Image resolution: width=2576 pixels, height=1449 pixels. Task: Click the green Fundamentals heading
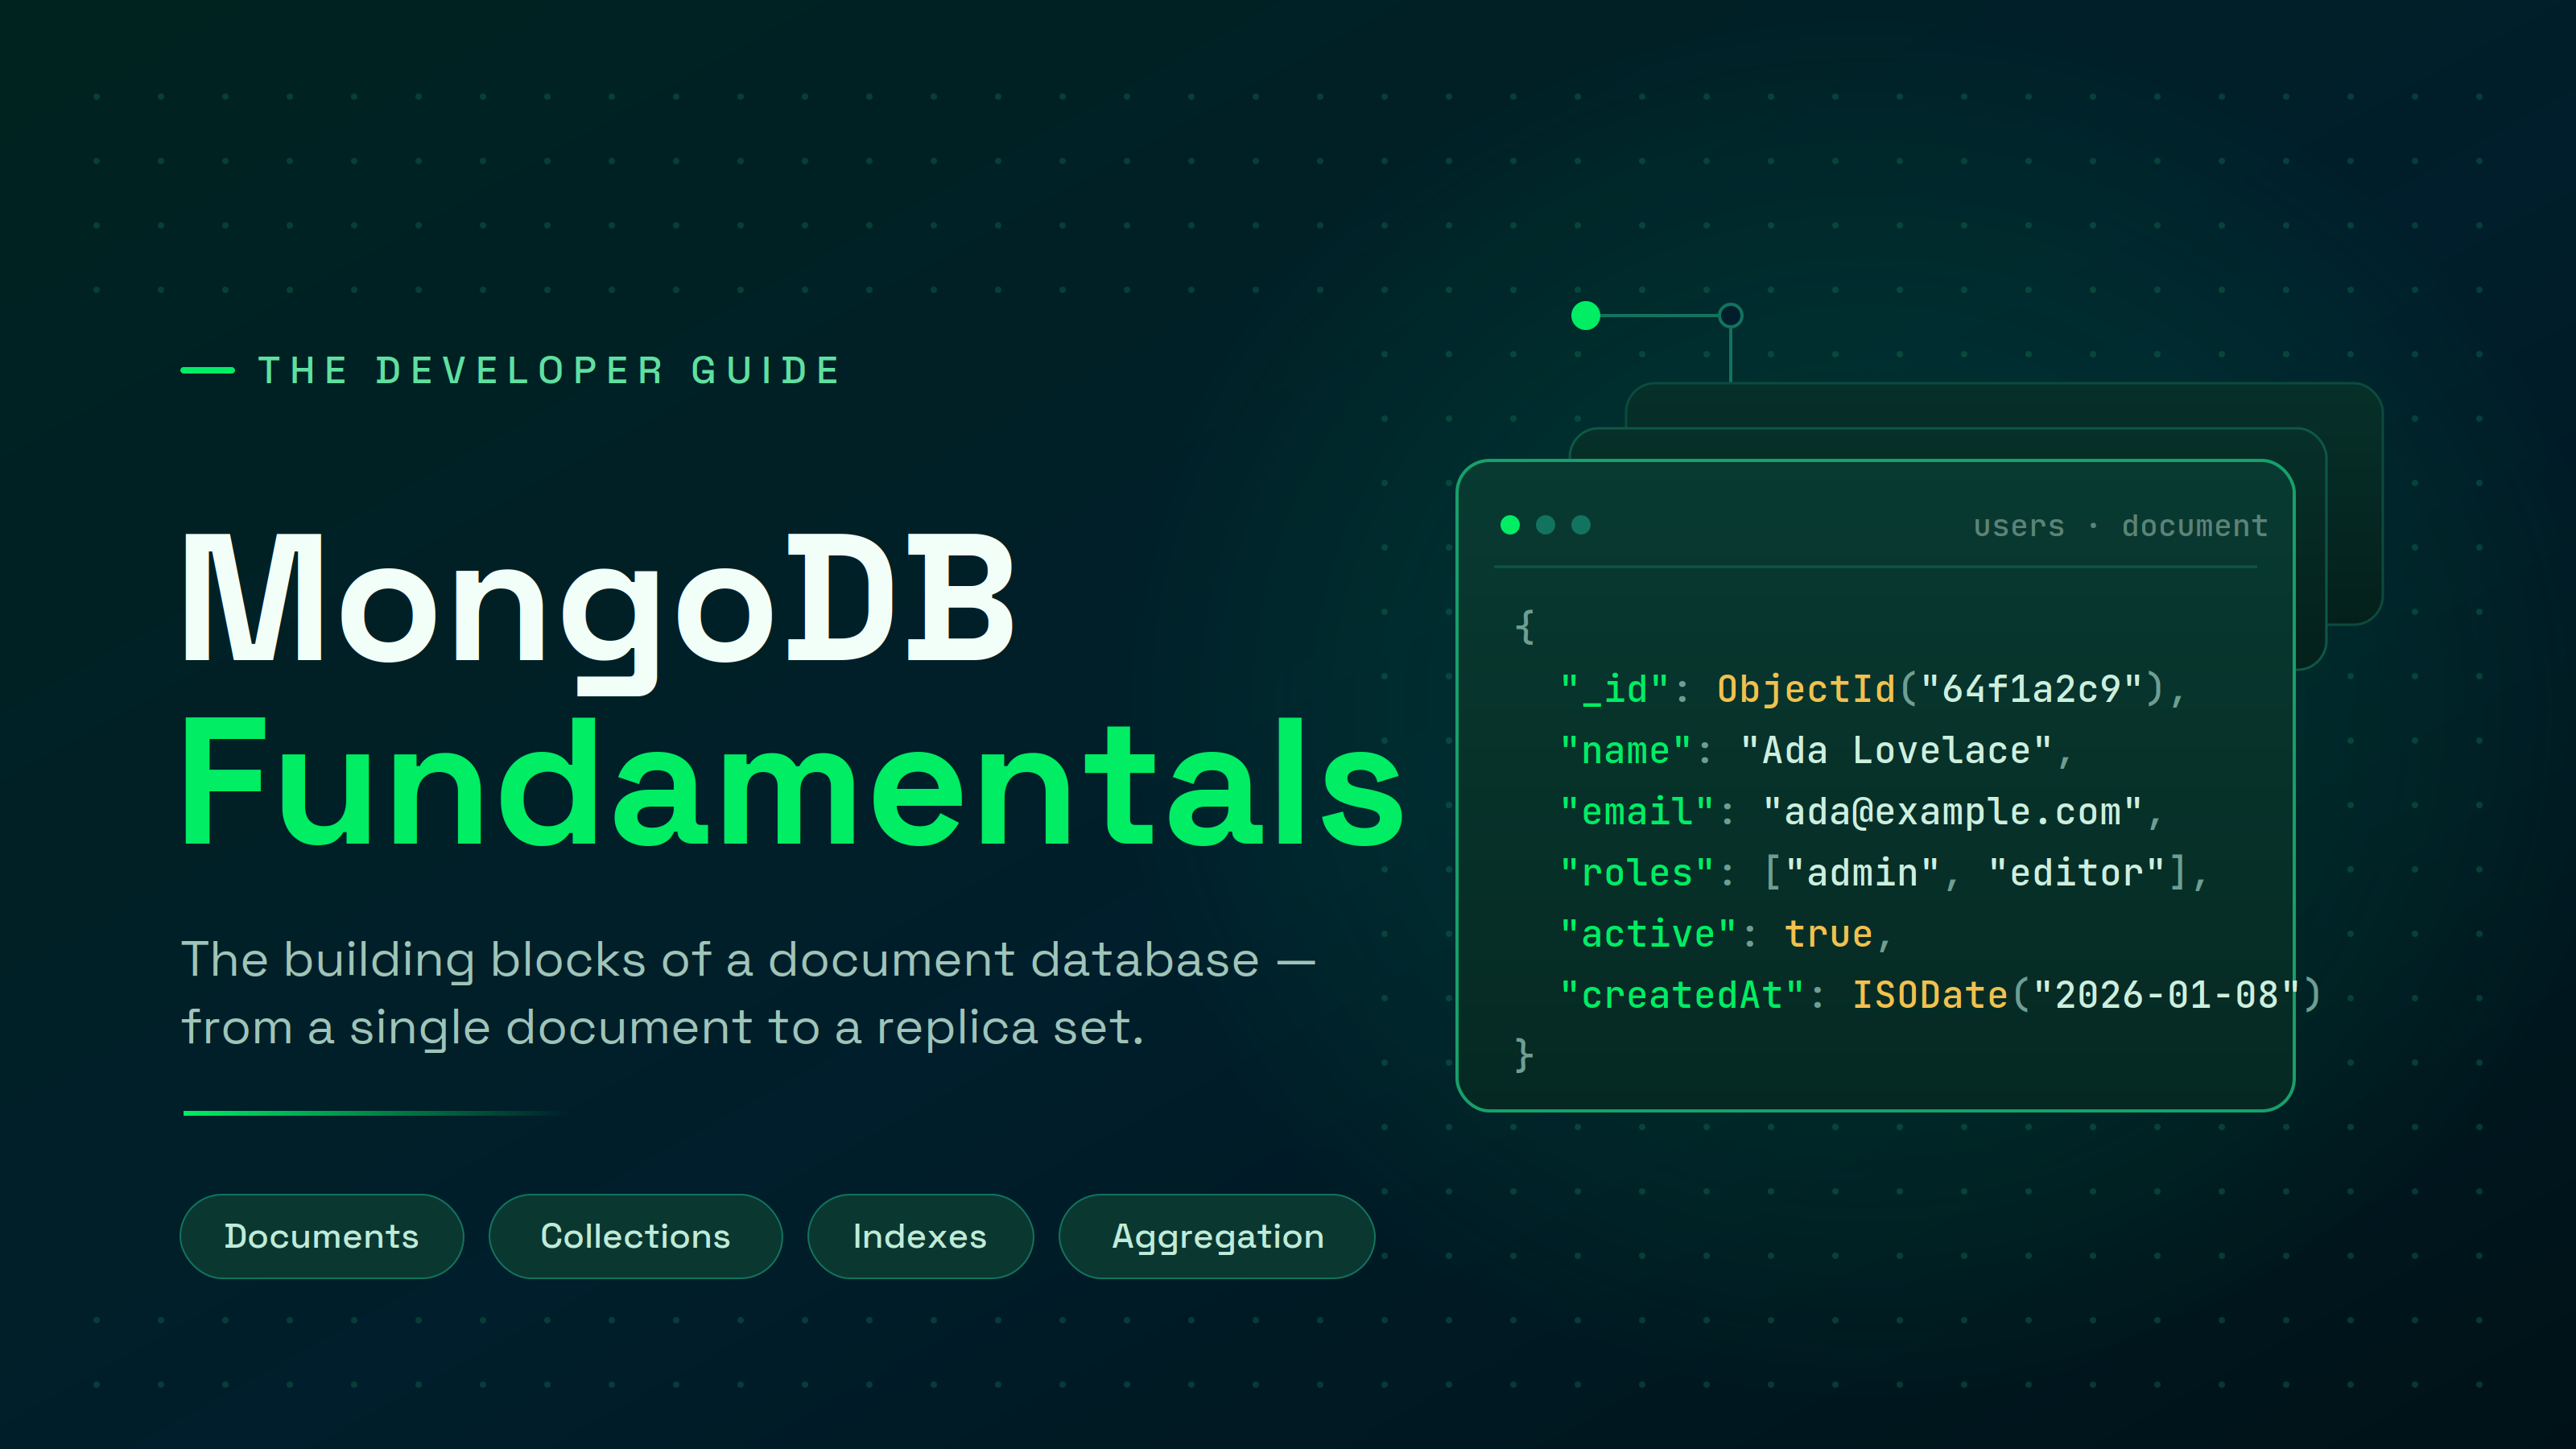click(x=792, y=785)
